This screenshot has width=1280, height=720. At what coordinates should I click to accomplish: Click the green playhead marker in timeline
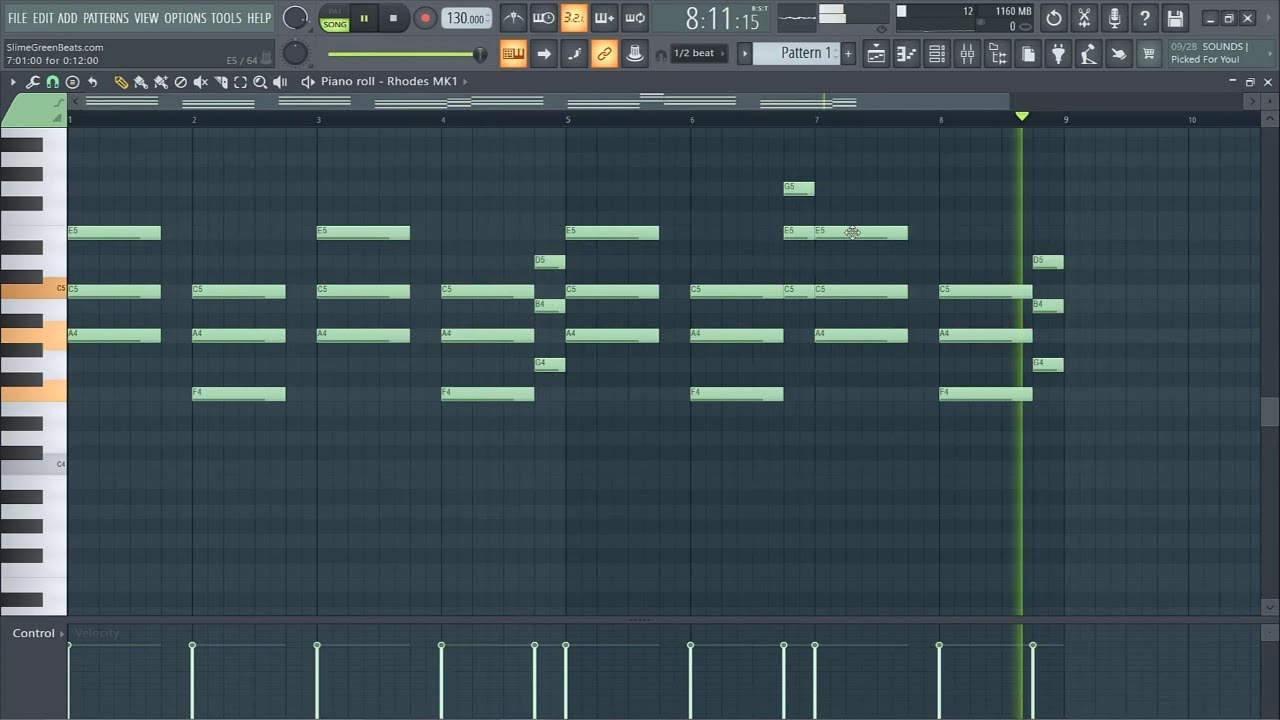(x=1022, y=117)
